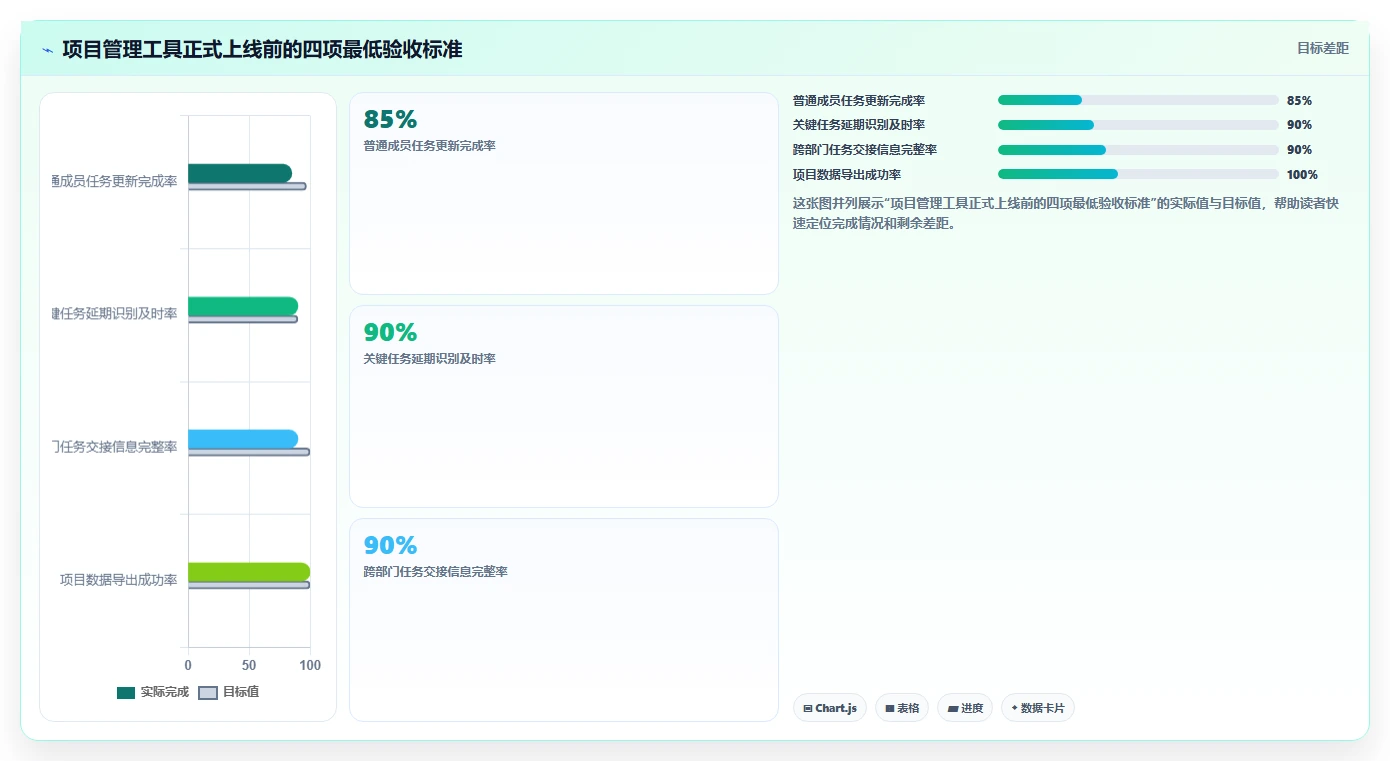Screen dimensions: 1390x761
Task: Click the 目标差距 label in header
Action: coord(1322,48)
